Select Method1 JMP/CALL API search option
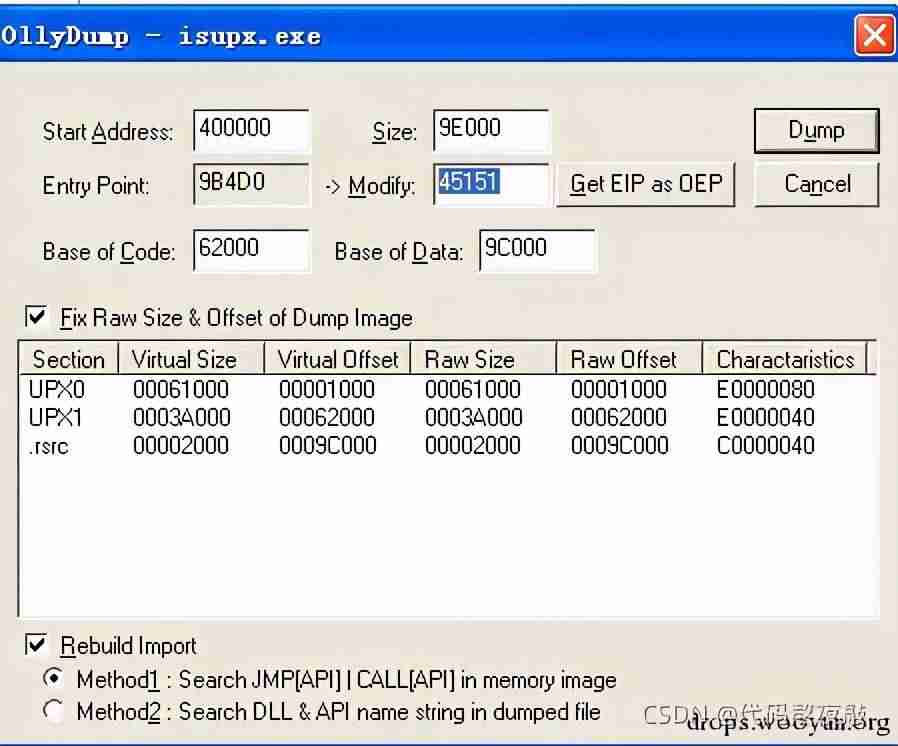The height and width of the screenshot is (746, 898). tap(54, 679)
